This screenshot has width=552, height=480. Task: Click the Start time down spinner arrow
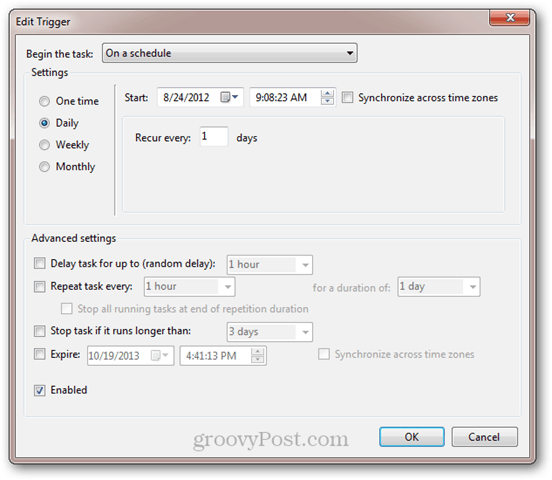[327, 101]
